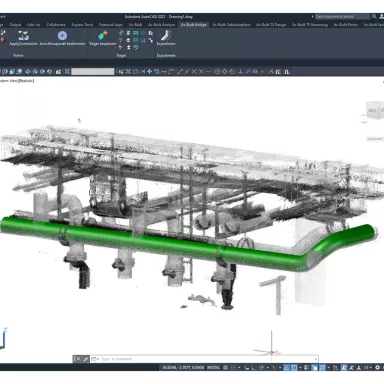This screenshot has height=384, width=384.
Task: Open the Collaborate ribbon tab
Action: click(x=56, y=25)
